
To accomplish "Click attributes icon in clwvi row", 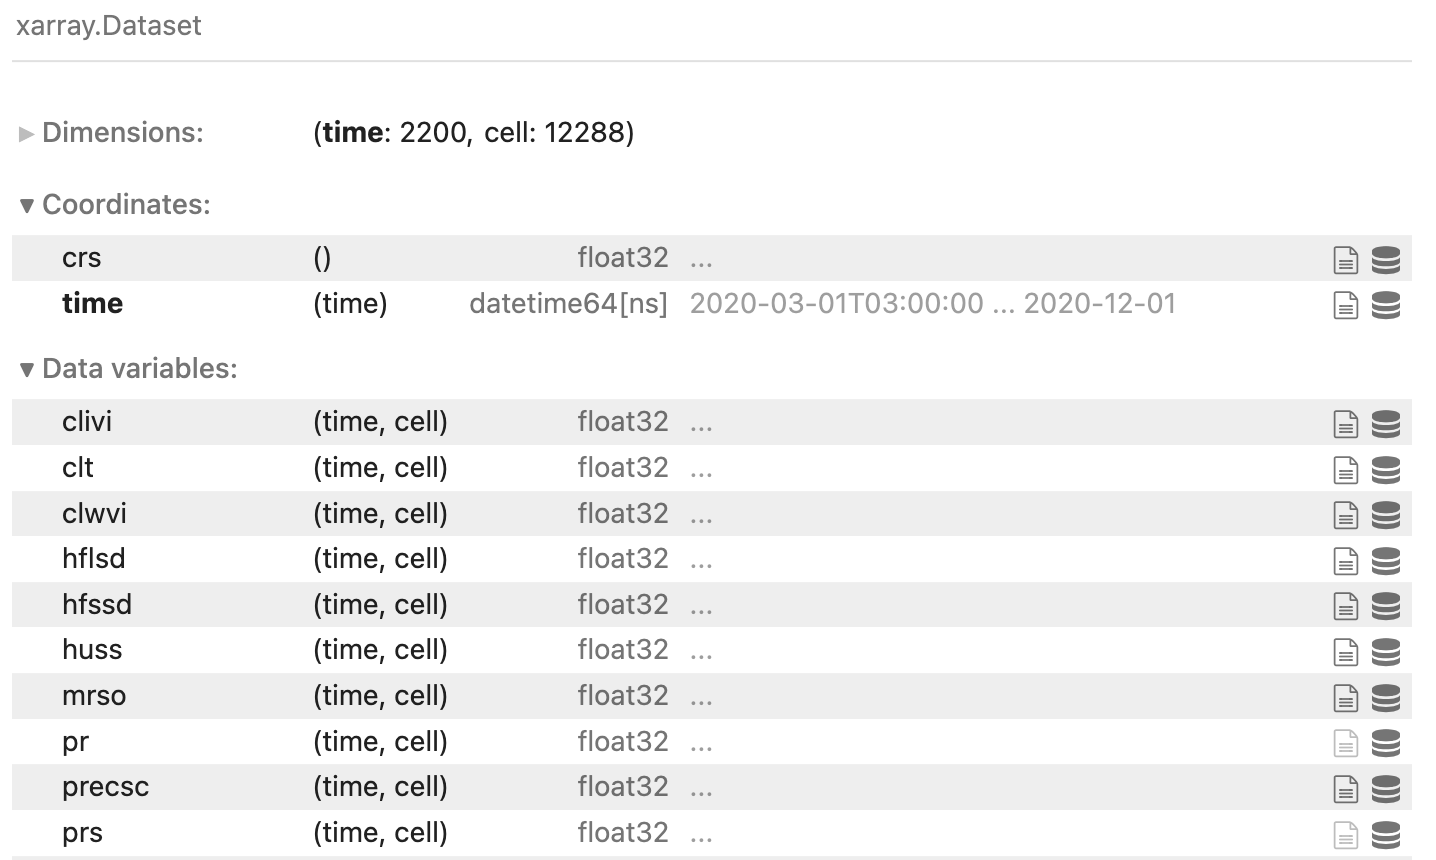I will [1346, 515].
